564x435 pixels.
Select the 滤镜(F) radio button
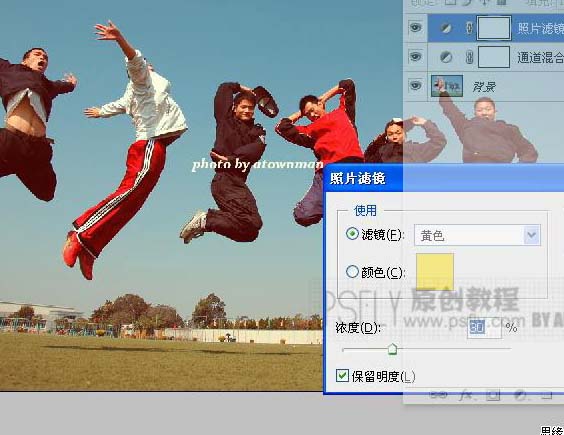pos(352,234)
